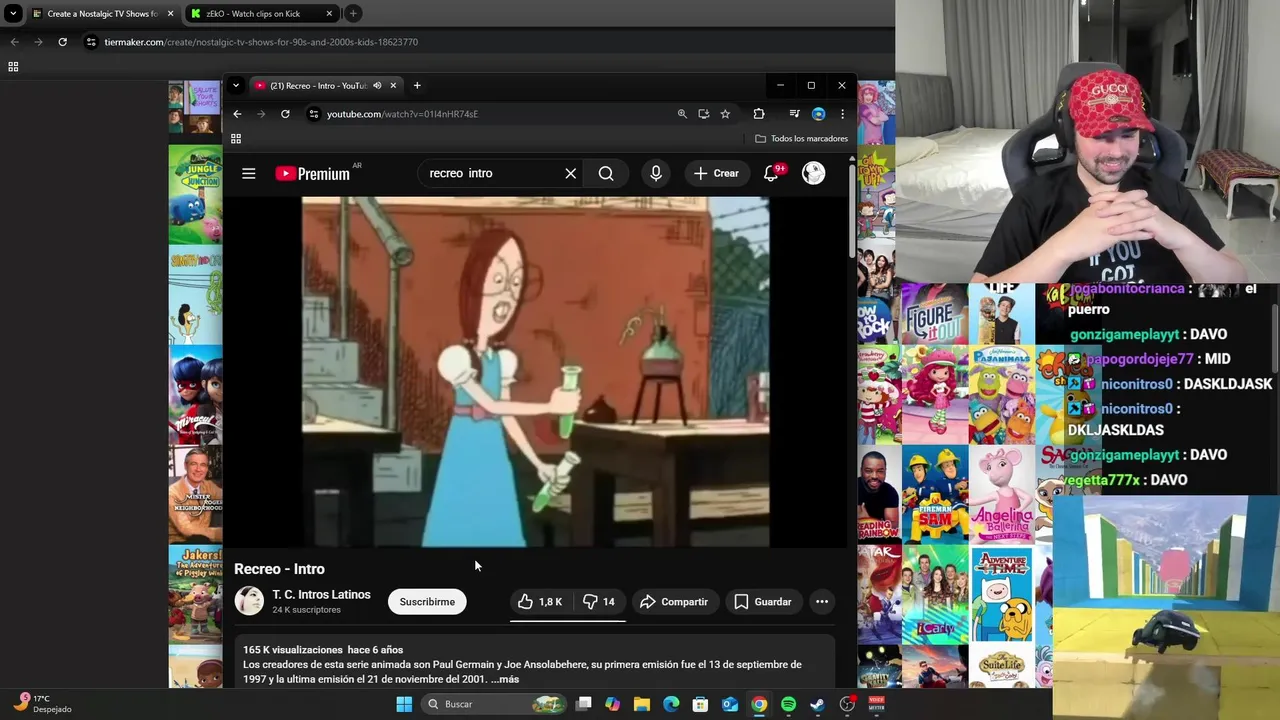Open the media controls toolbar icon
Screen dimensions: 1280x720
click(x=794, y=114)
